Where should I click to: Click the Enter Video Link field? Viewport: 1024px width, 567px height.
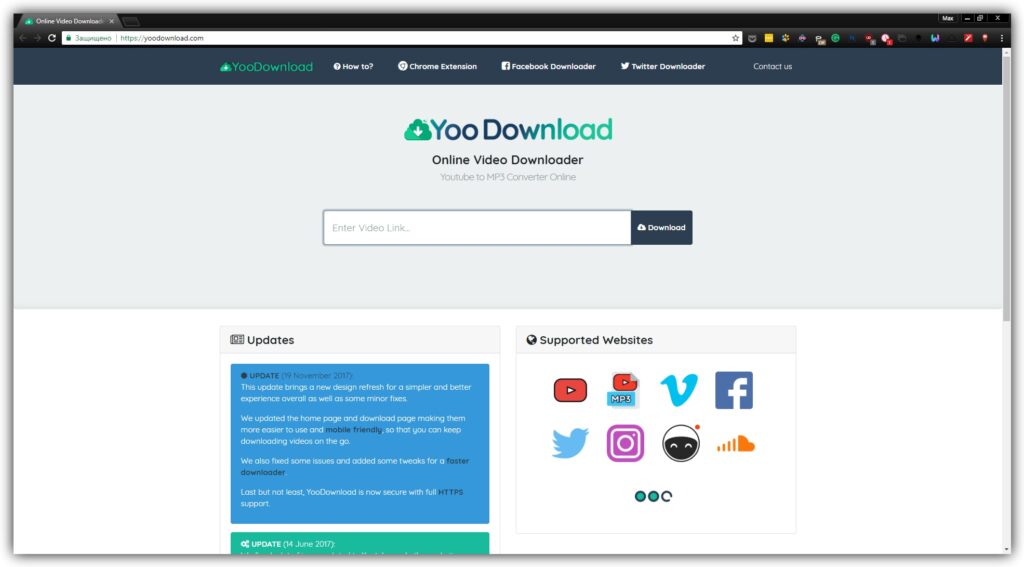tap(477, 227)
